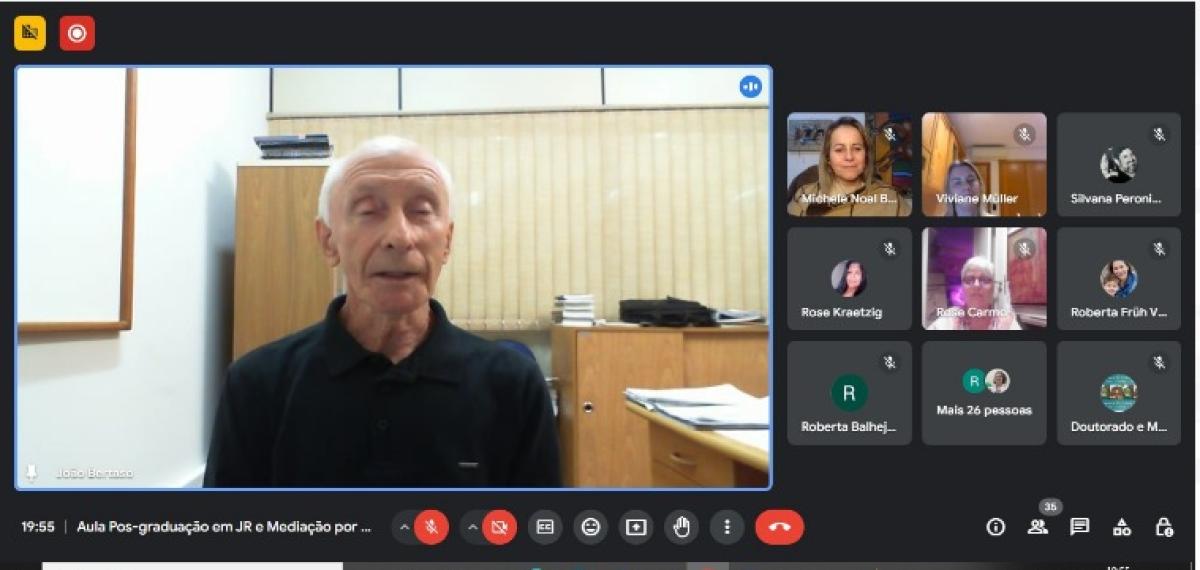The image size is (1200, 570).
Task: Raise hand using the hand icon
Action: tap(682, 527)
